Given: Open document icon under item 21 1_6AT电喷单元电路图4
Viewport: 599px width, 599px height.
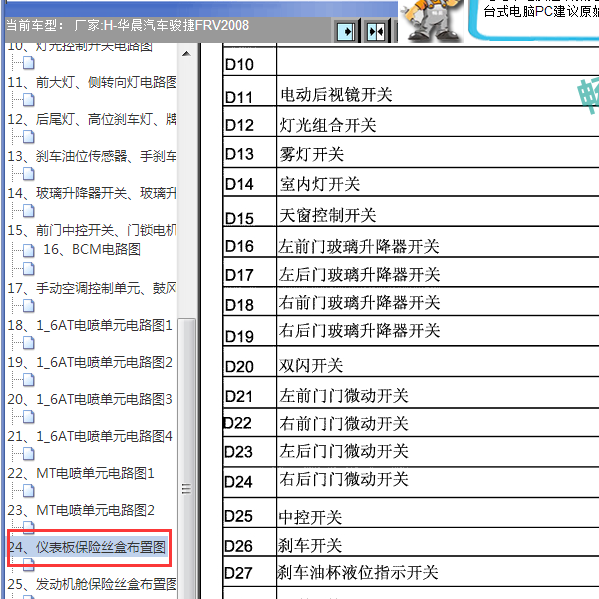Looking at the screenshot, I should pos(29,454).
